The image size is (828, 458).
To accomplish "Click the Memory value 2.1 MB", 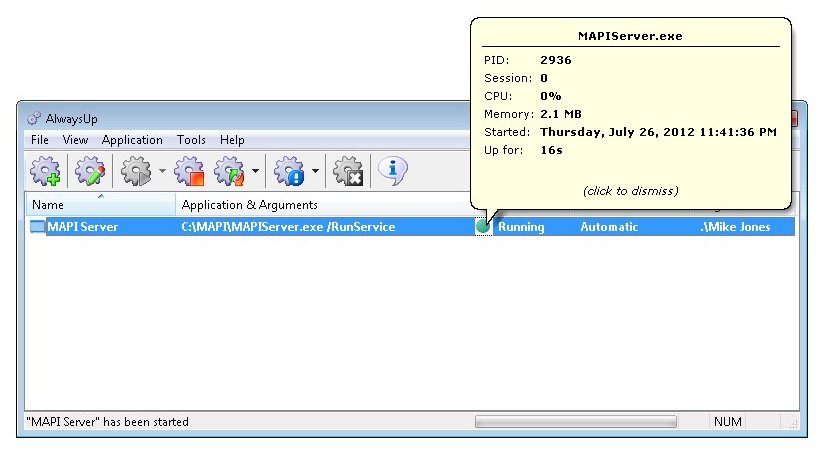I will [x=561, y=114].
